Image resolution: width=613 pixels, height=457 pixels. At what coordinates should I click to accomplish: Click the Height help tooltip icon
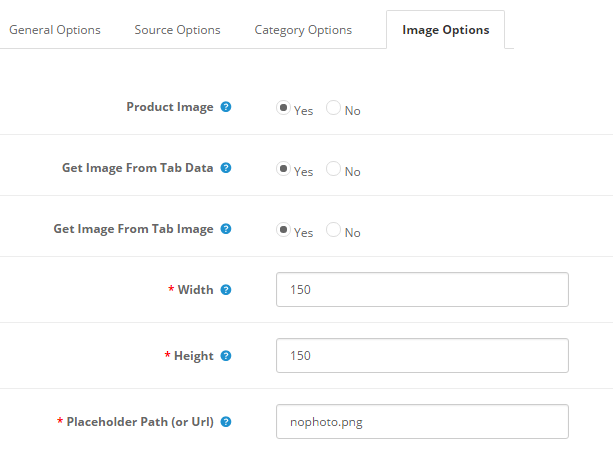click(x=226, y=356)
